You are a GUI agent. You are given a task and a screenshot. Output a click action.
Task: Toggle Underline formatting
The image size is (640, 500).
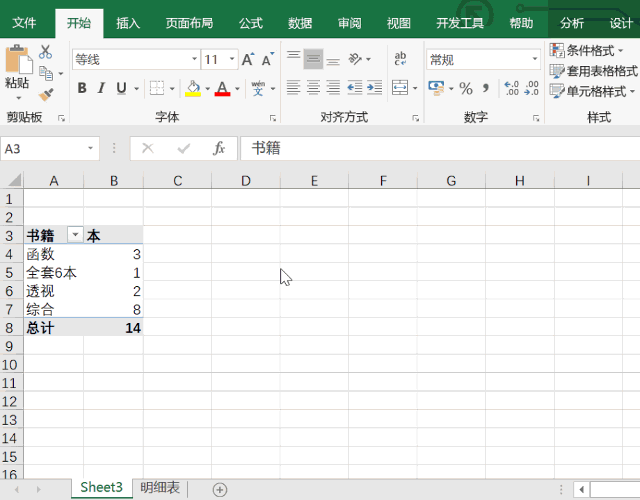(121, 88)
